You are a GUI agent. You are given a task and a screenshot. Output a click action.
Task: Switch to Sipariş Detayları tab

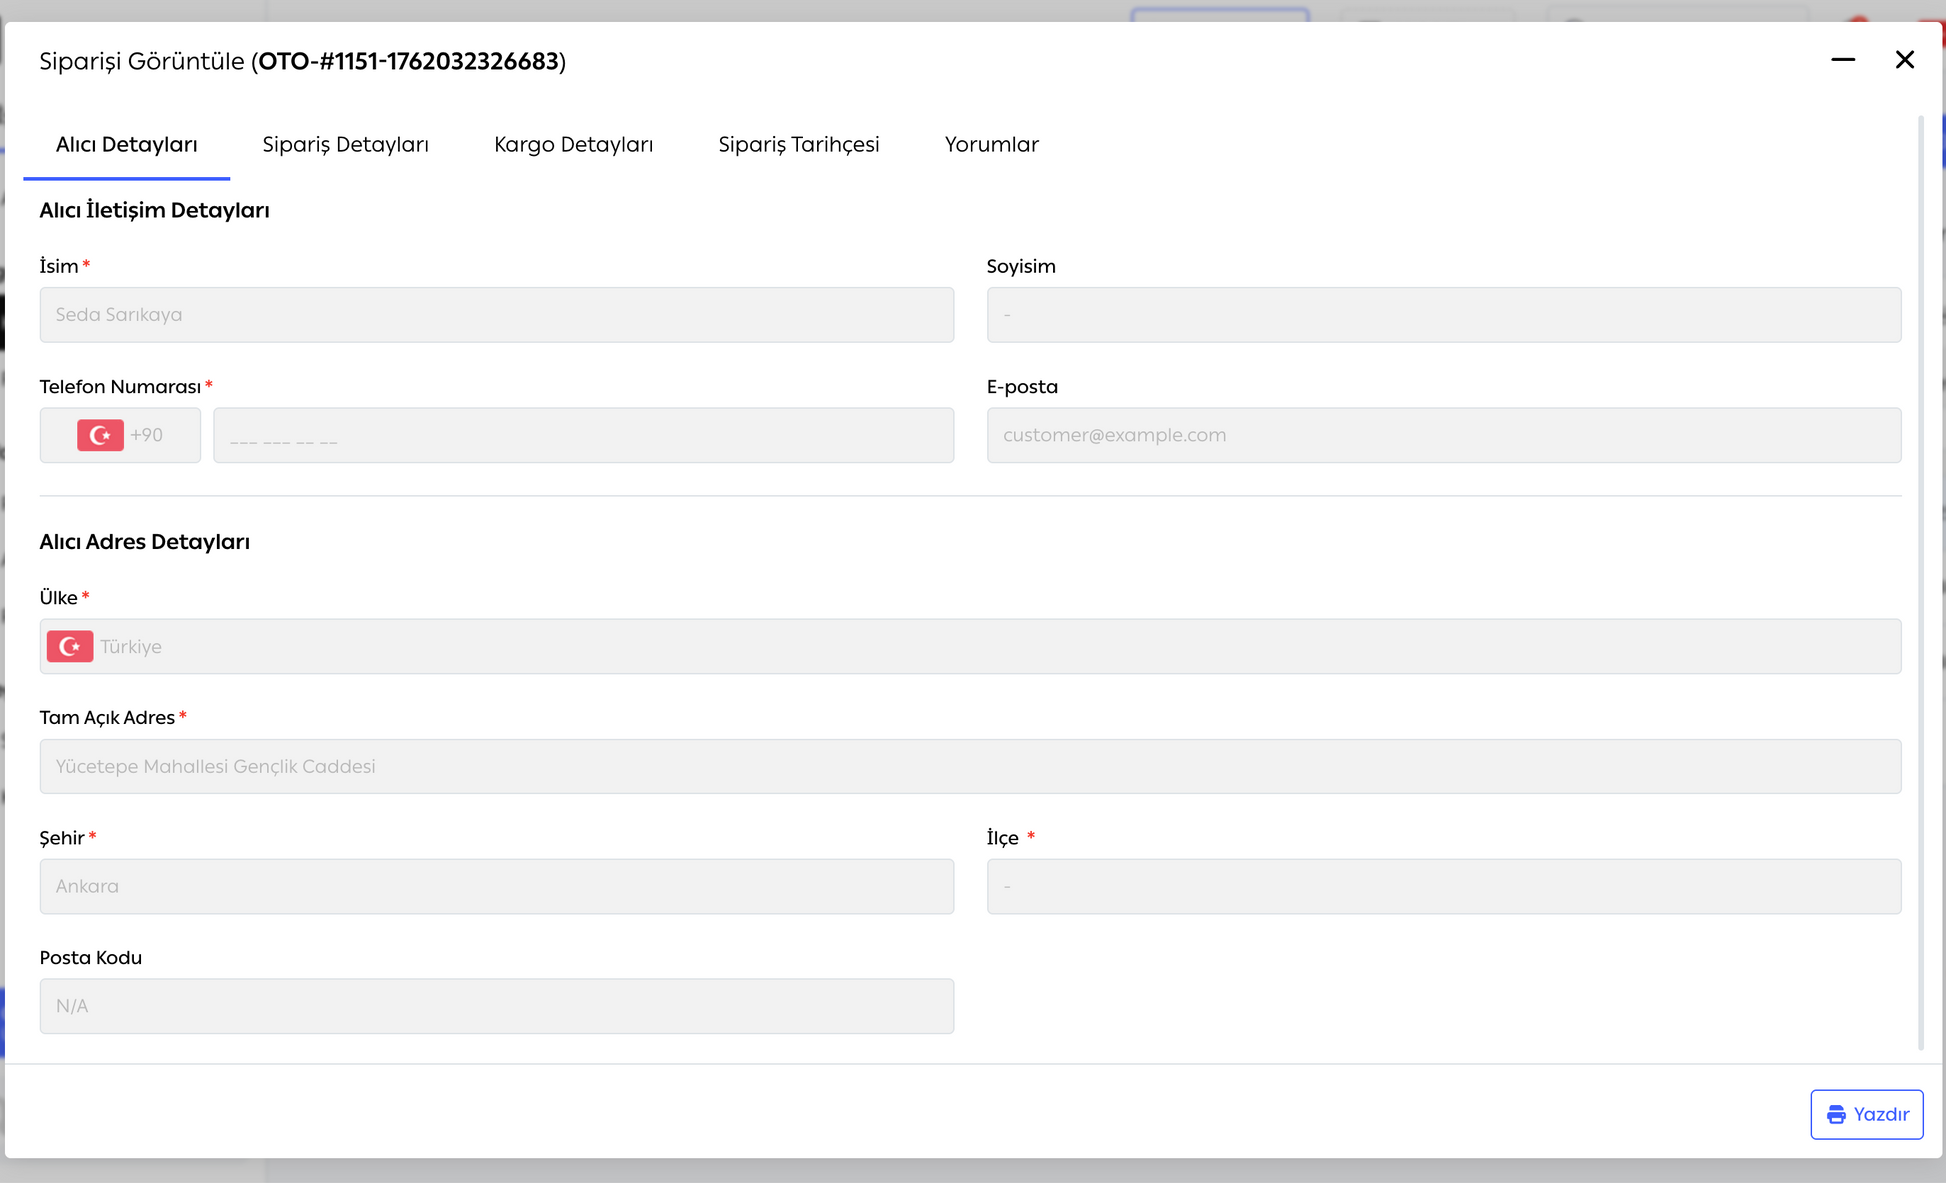coord(345,145)
